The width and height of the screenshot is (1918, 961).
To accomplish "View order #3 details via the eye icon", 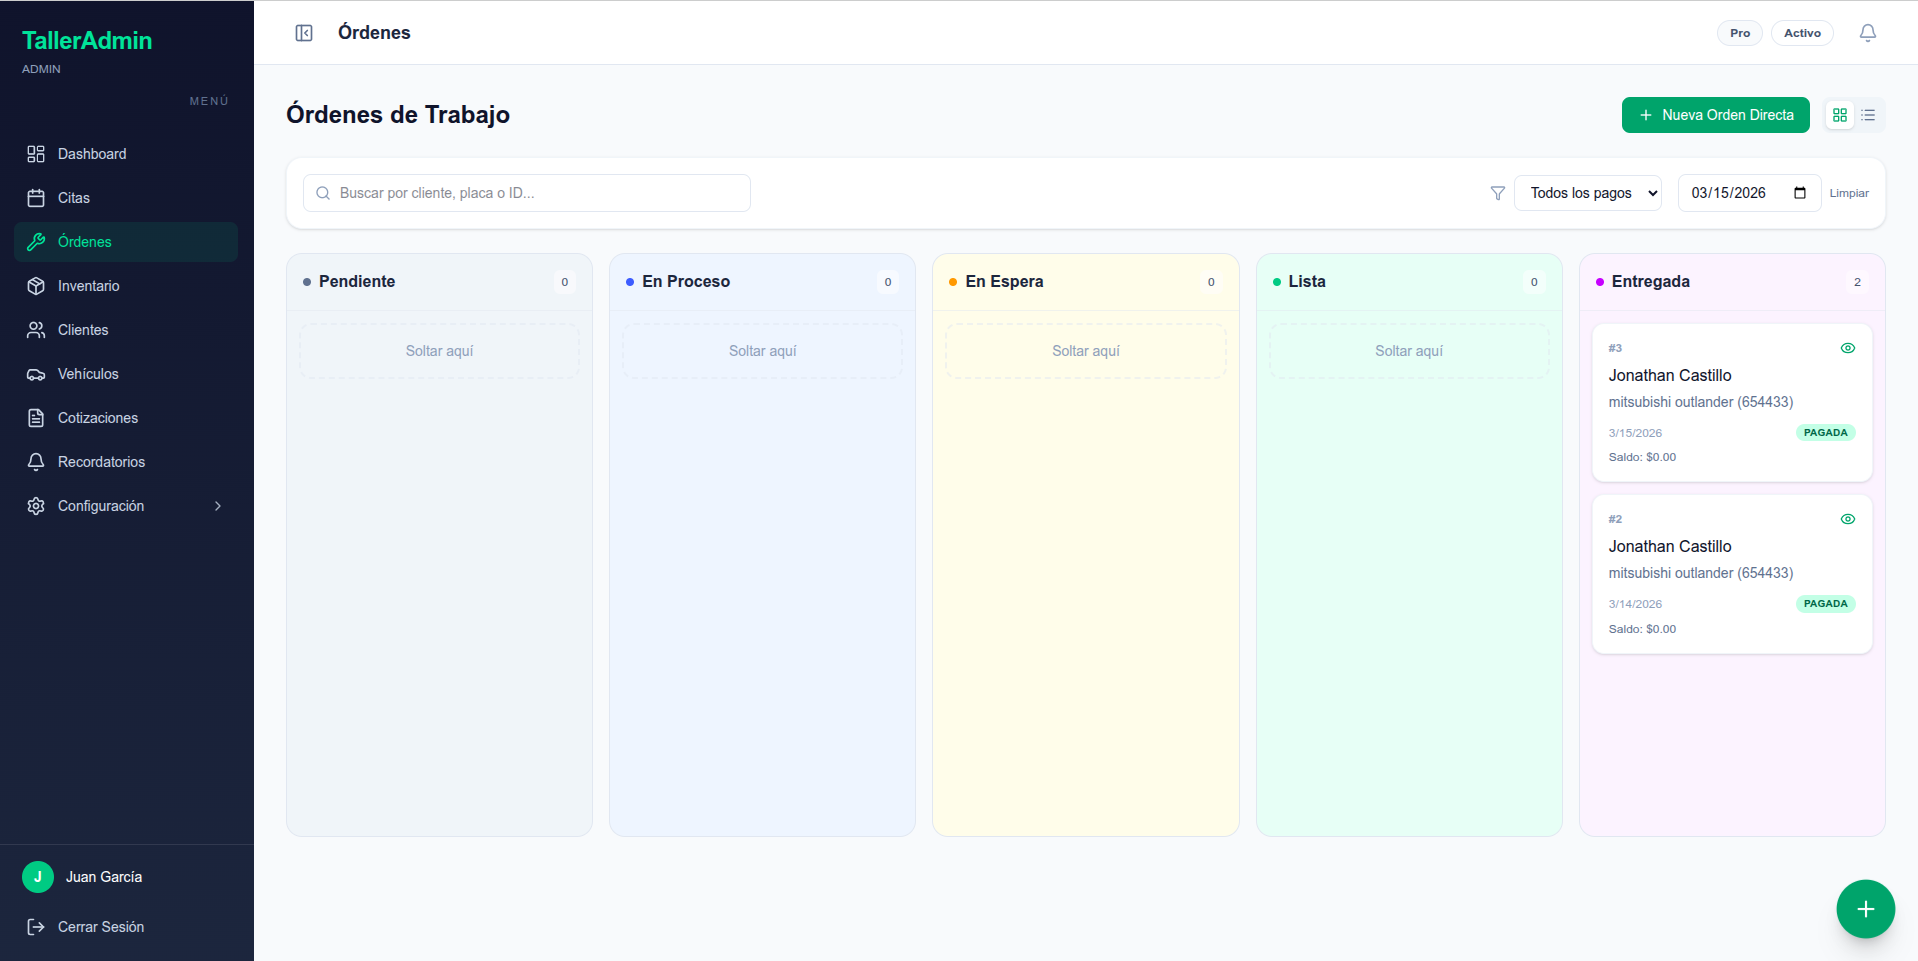I will (x=1847, y=348).
